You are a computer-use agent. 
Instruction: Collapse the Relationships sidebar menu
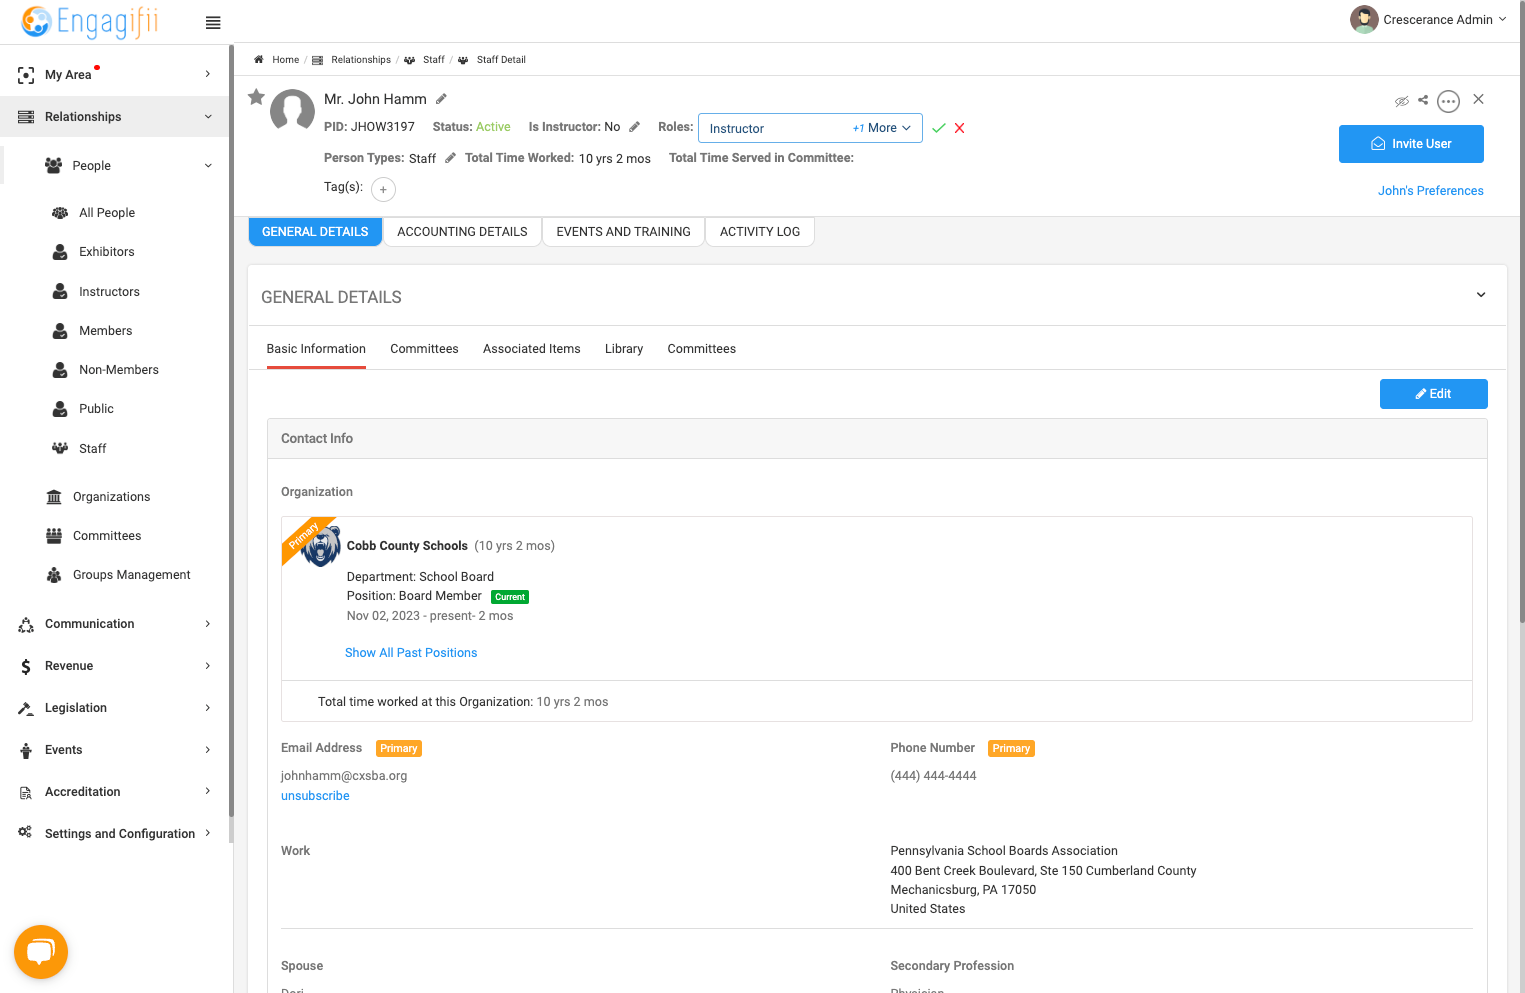tap(115, 117)
